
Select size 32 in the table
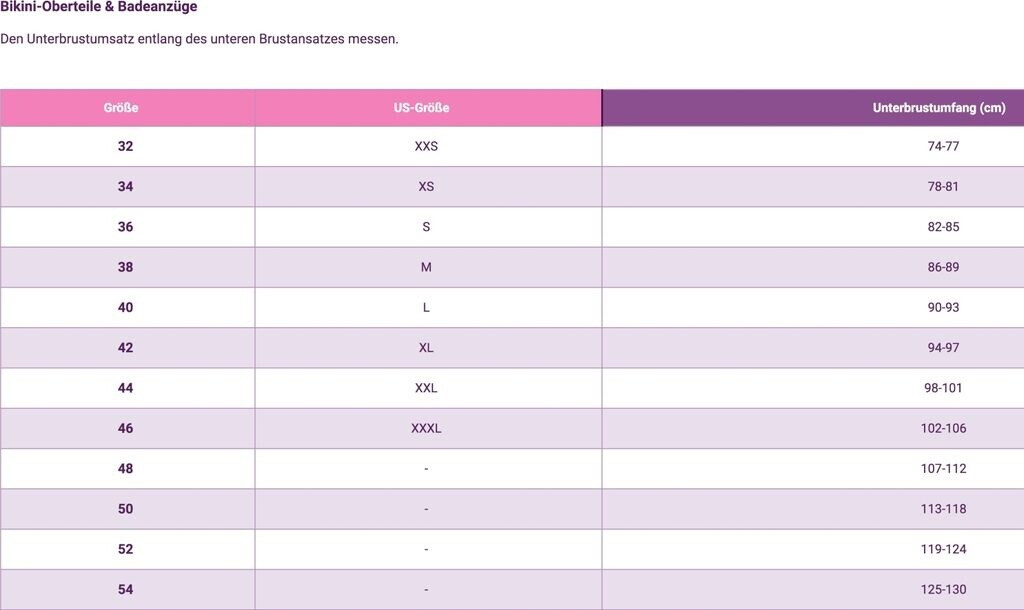pyautogui.click(x=125, y=146)
